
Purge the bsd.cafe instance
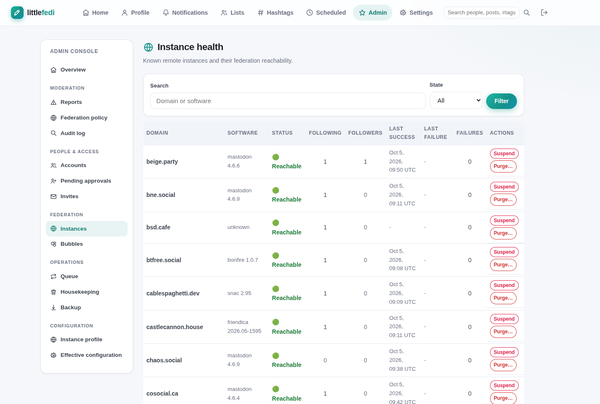[503, 233]
